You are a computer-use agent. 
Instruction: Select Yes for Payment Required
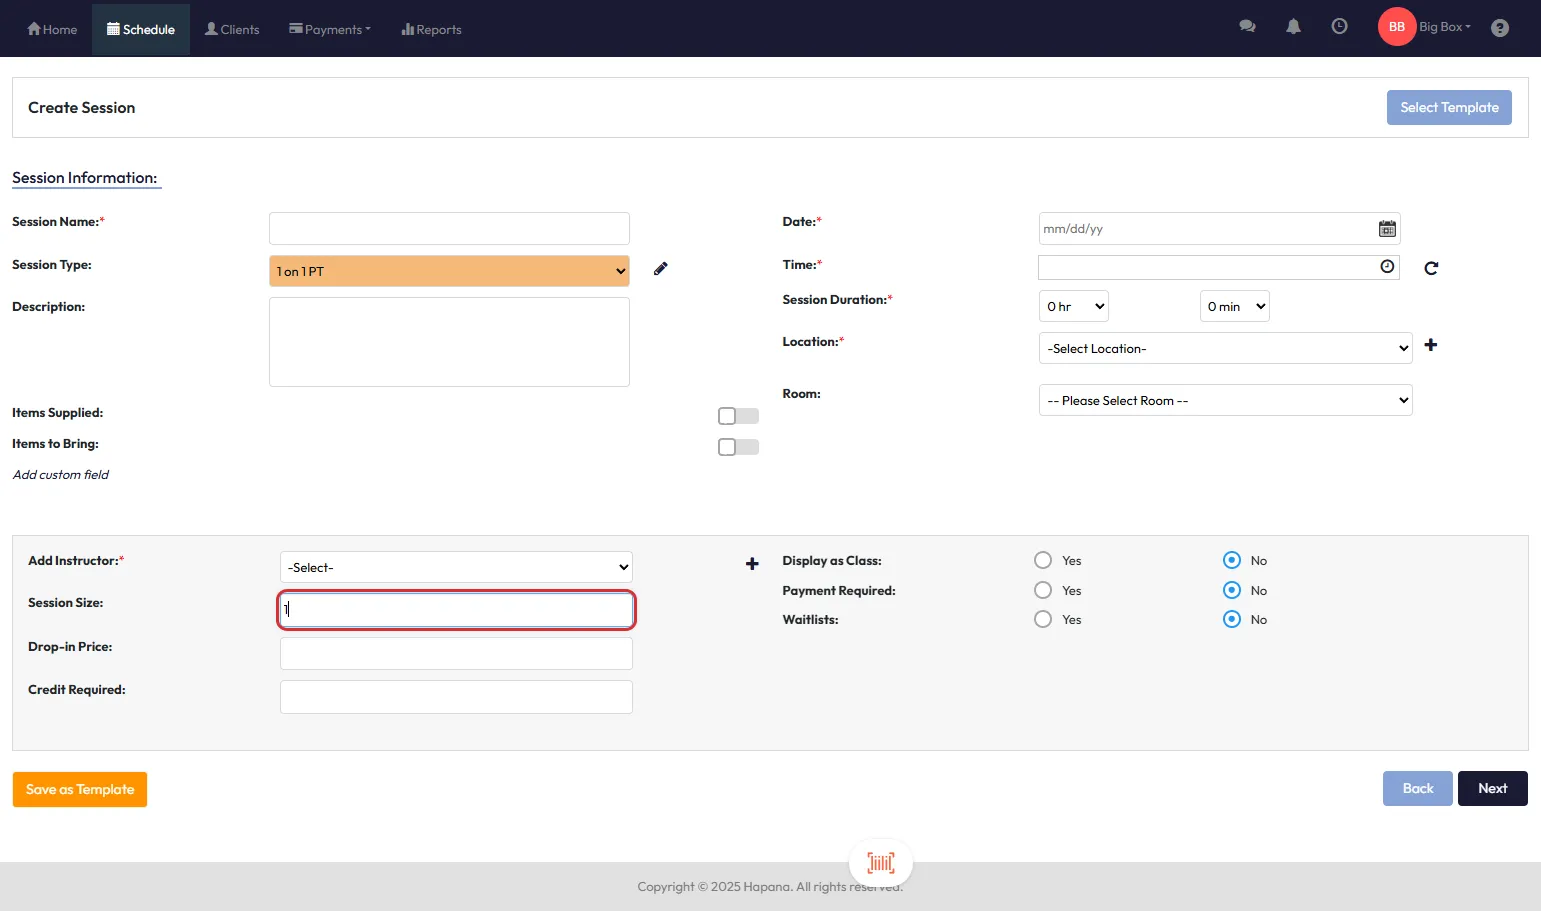tap(1043, 590)
